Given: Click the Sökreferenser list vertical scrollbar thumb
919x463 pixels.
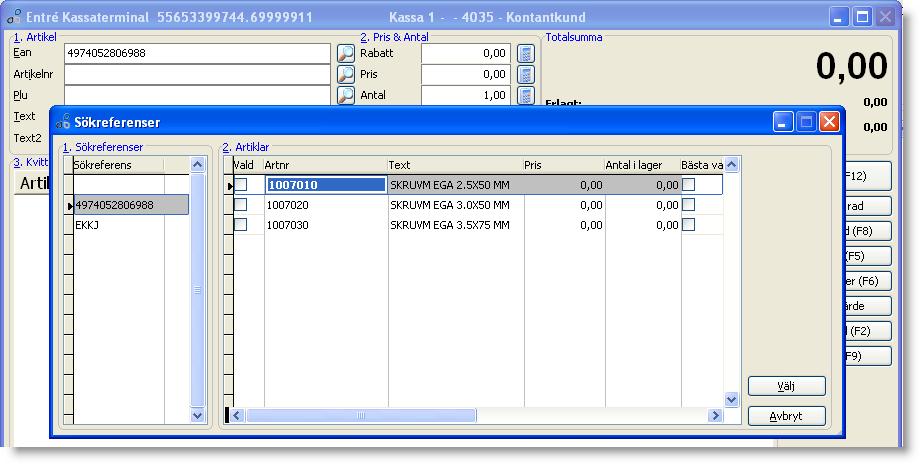Looking at the screenshot, I should 198,290.
